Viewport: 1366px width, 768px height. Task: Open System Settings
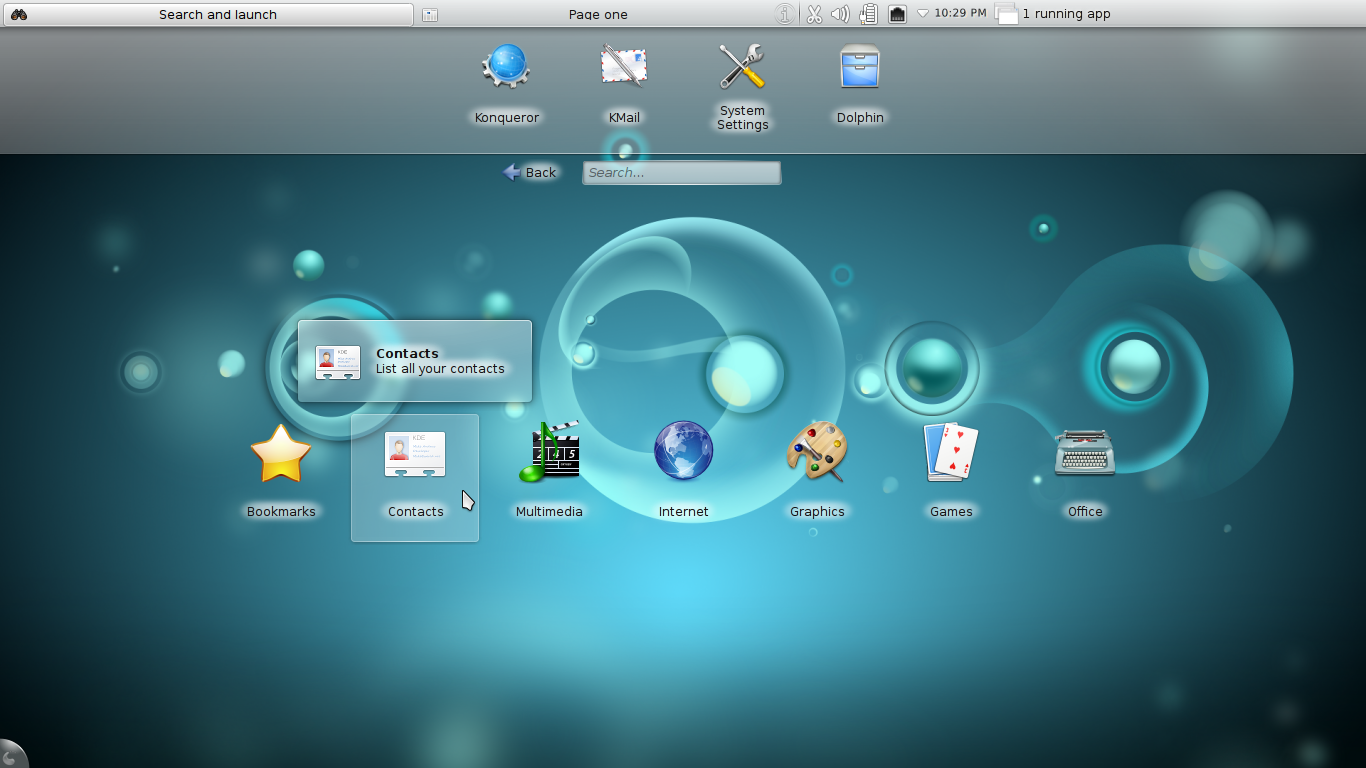(742, 66)
